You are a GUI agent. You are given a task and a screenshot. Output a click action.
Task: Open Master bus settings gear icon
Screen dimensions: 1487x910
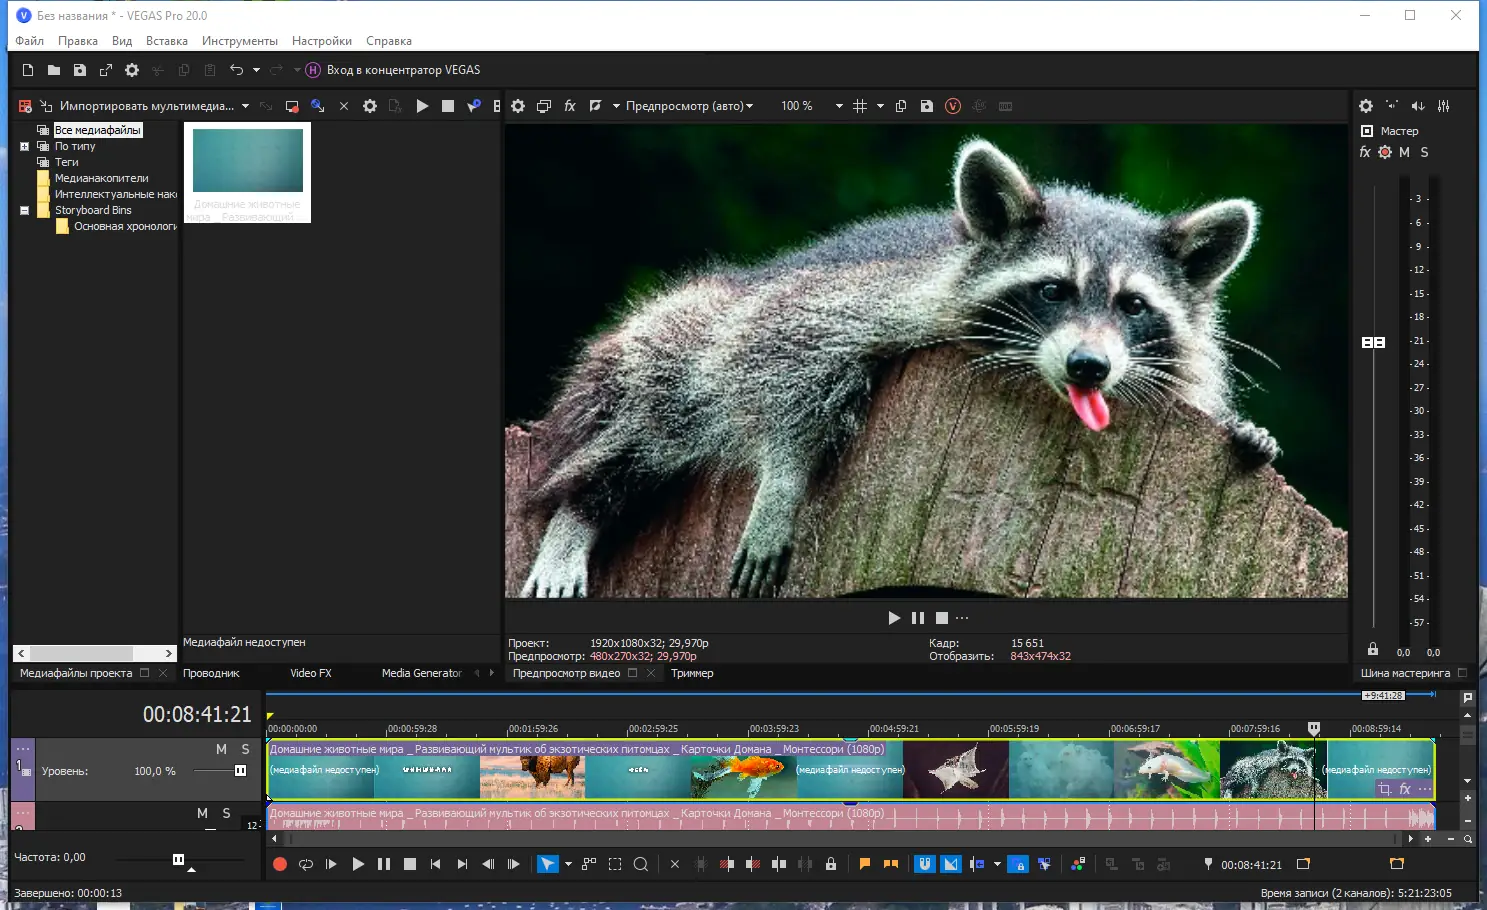point(1366,106)
